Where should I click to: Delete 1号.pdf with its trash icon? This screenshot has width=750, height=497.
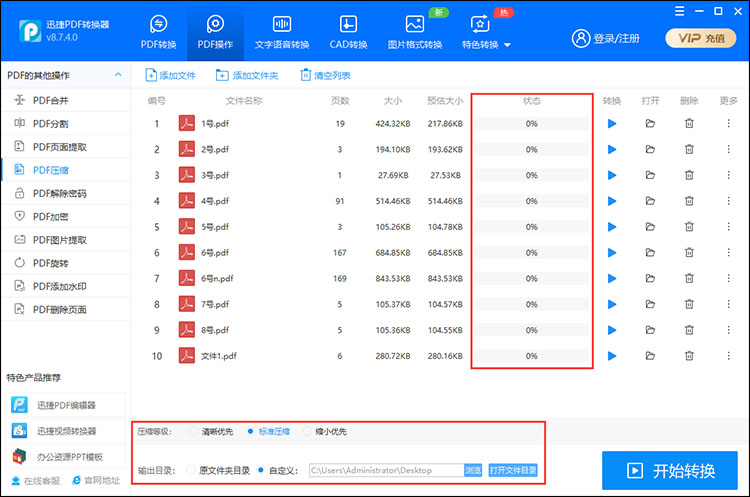(689, 123)
